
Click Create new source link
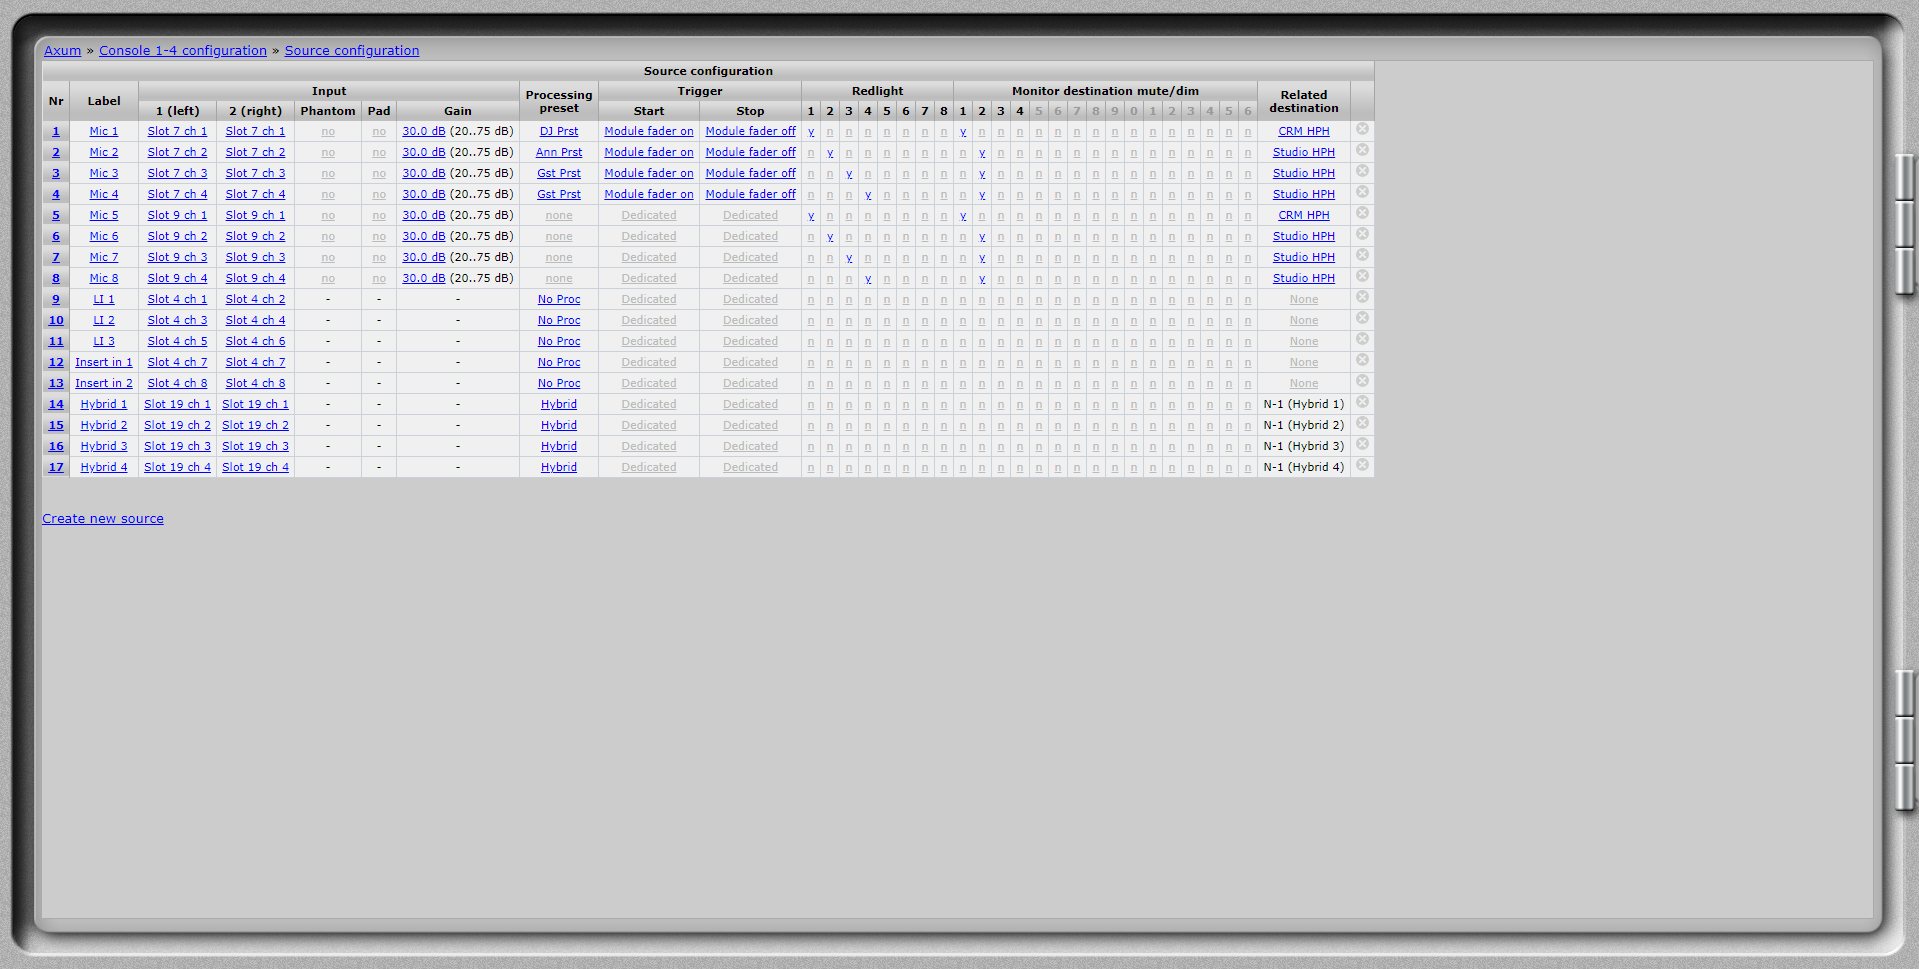103,519
